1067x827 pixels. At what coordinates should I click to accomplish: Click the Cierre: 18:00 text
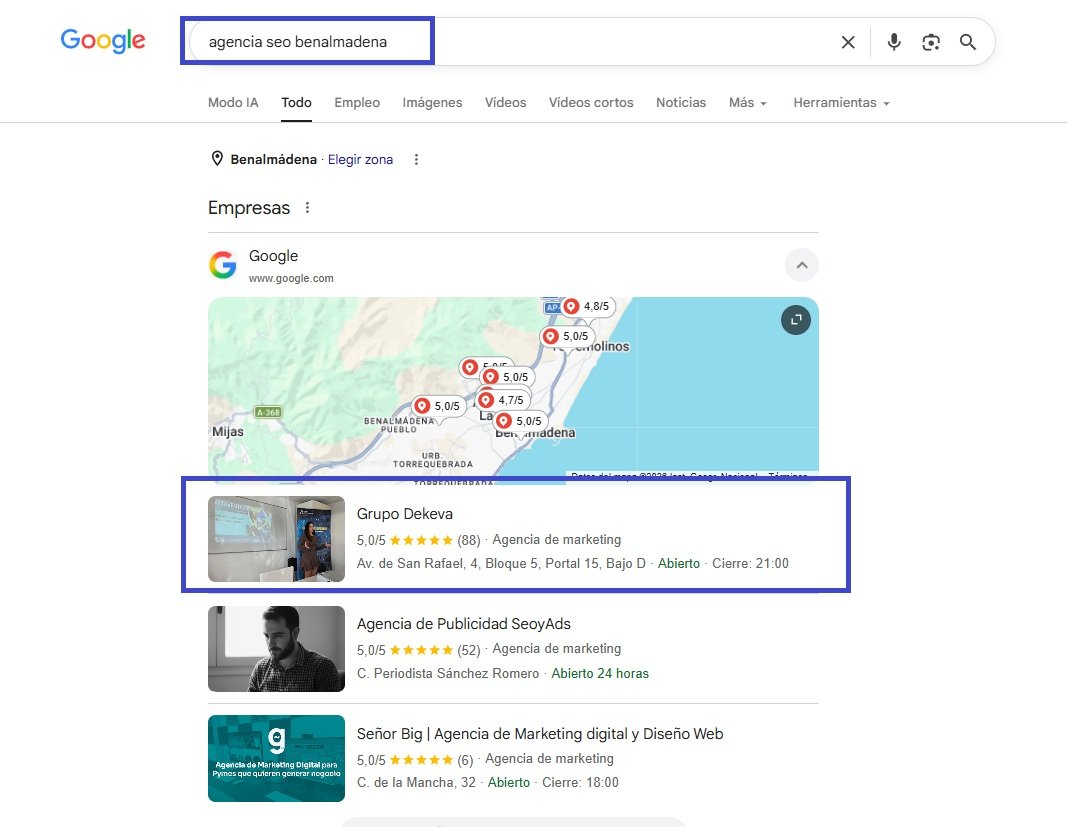point(580,783)
